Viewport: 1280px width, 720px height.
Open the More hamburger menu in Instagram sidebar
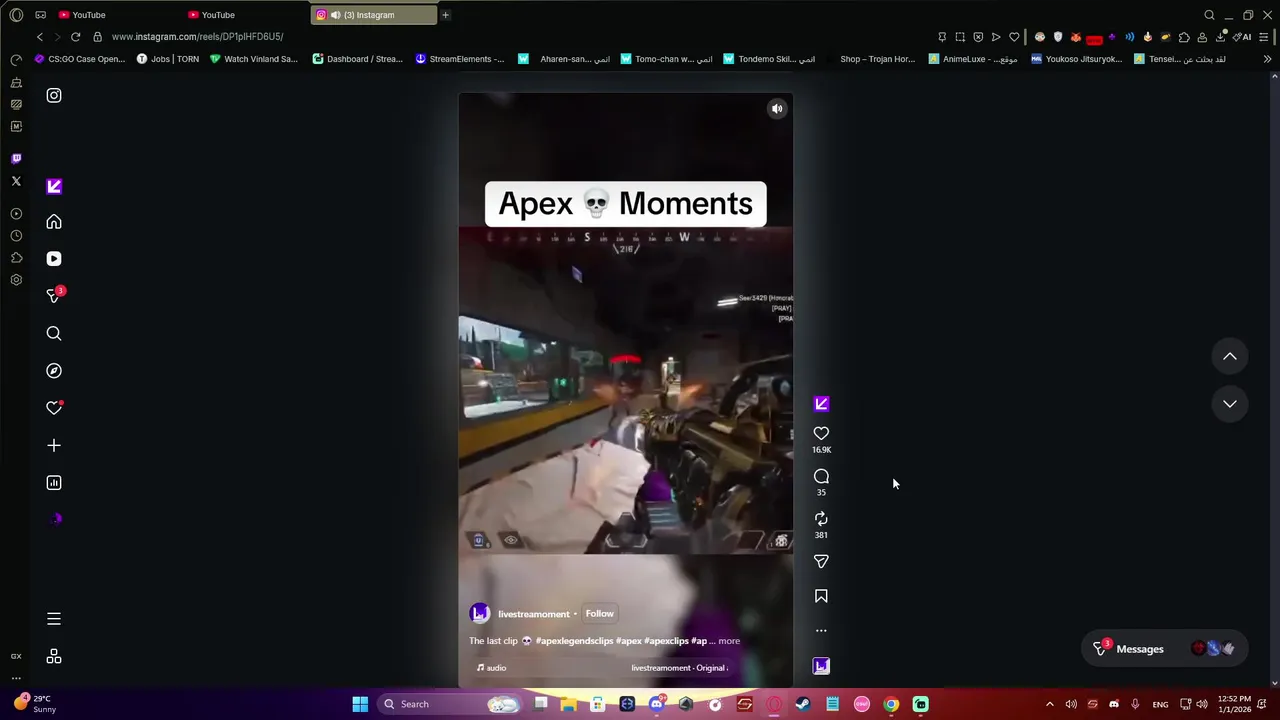point(54,619)
